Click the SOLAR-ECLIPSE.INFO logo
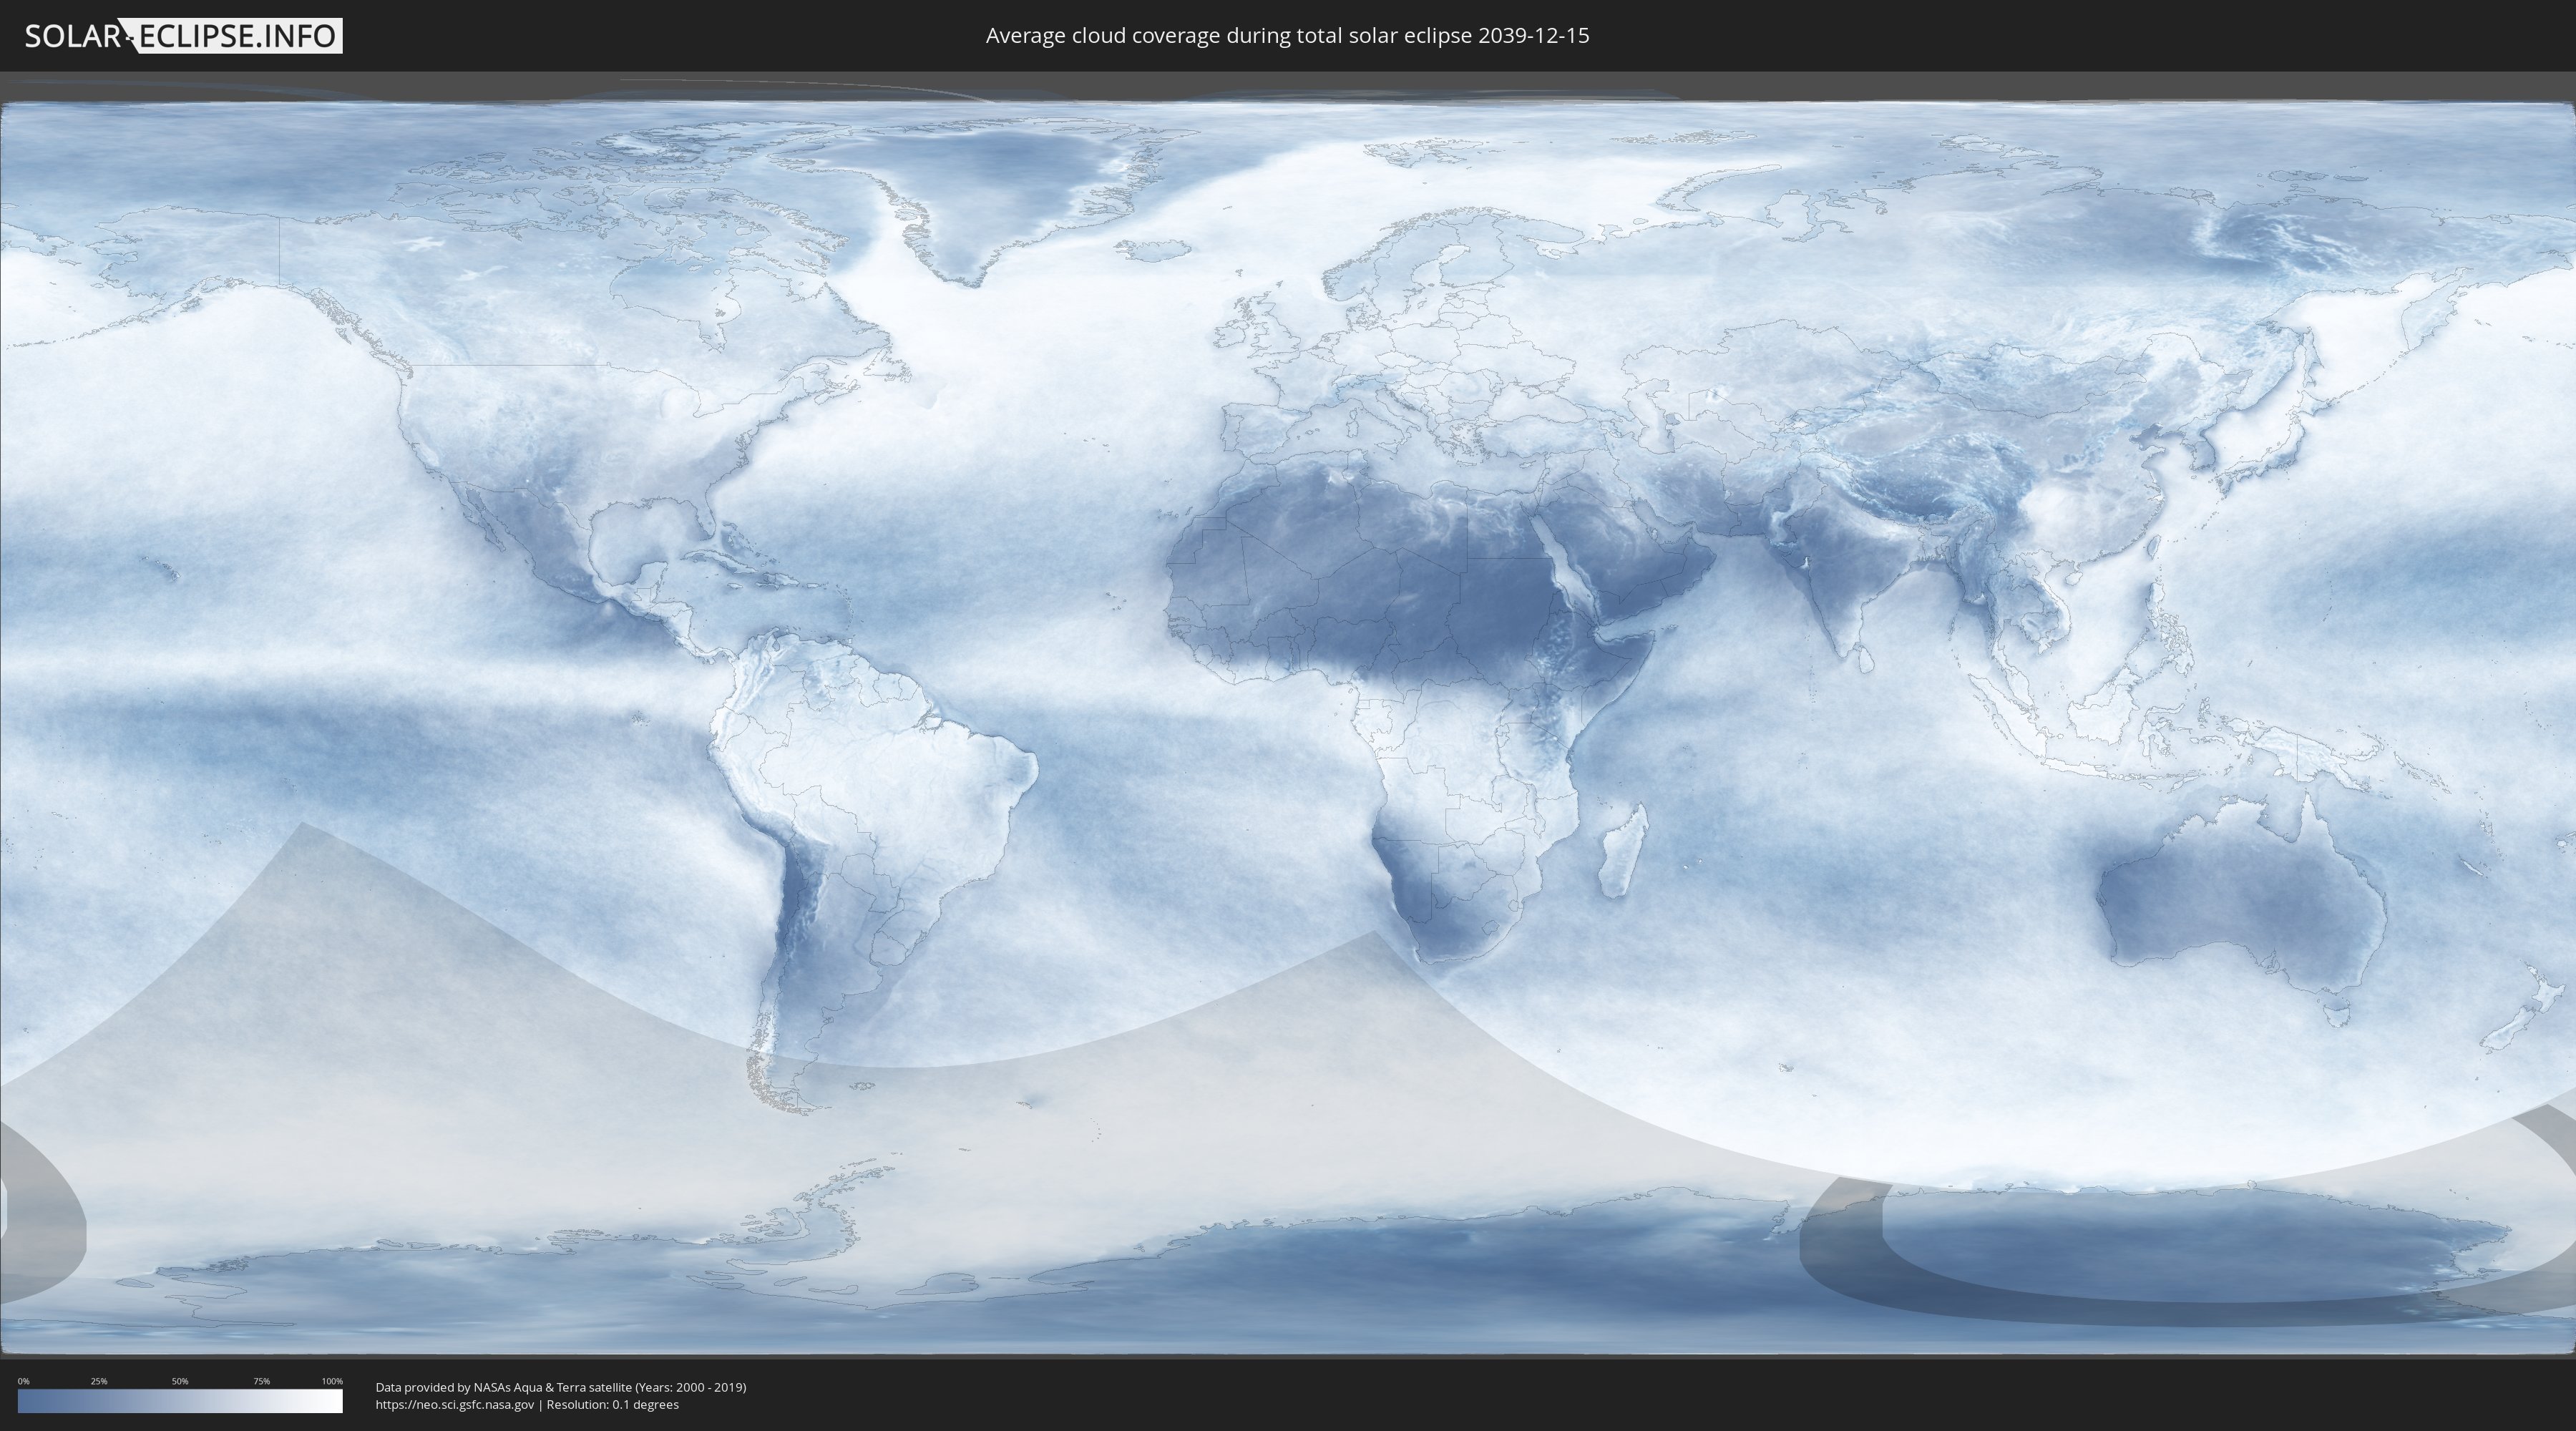 pyautogui.click(x=183, y=36)
